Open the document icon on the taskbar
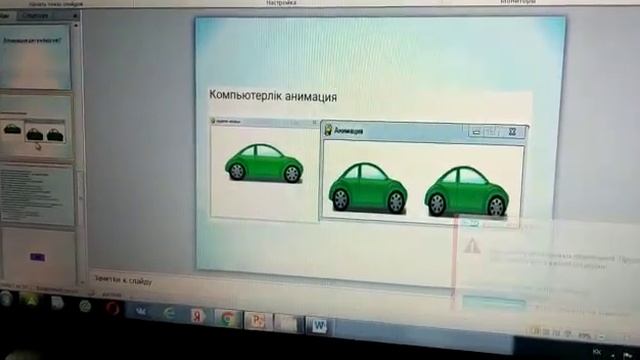The image size is (640, 360). (57, 303)
